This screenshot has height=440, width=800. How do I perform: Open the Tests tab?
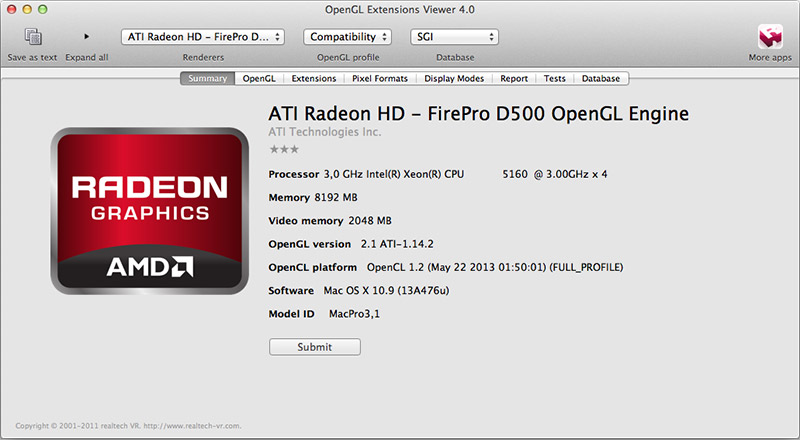(555, 78)
